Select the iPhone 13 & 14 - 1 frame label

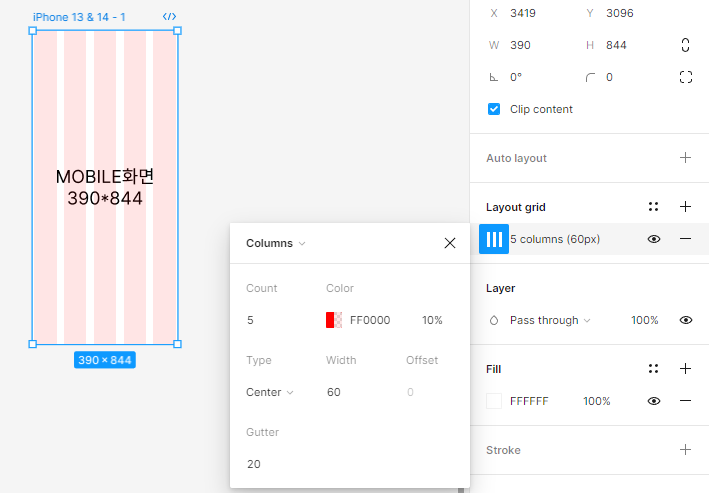(79, 17)
